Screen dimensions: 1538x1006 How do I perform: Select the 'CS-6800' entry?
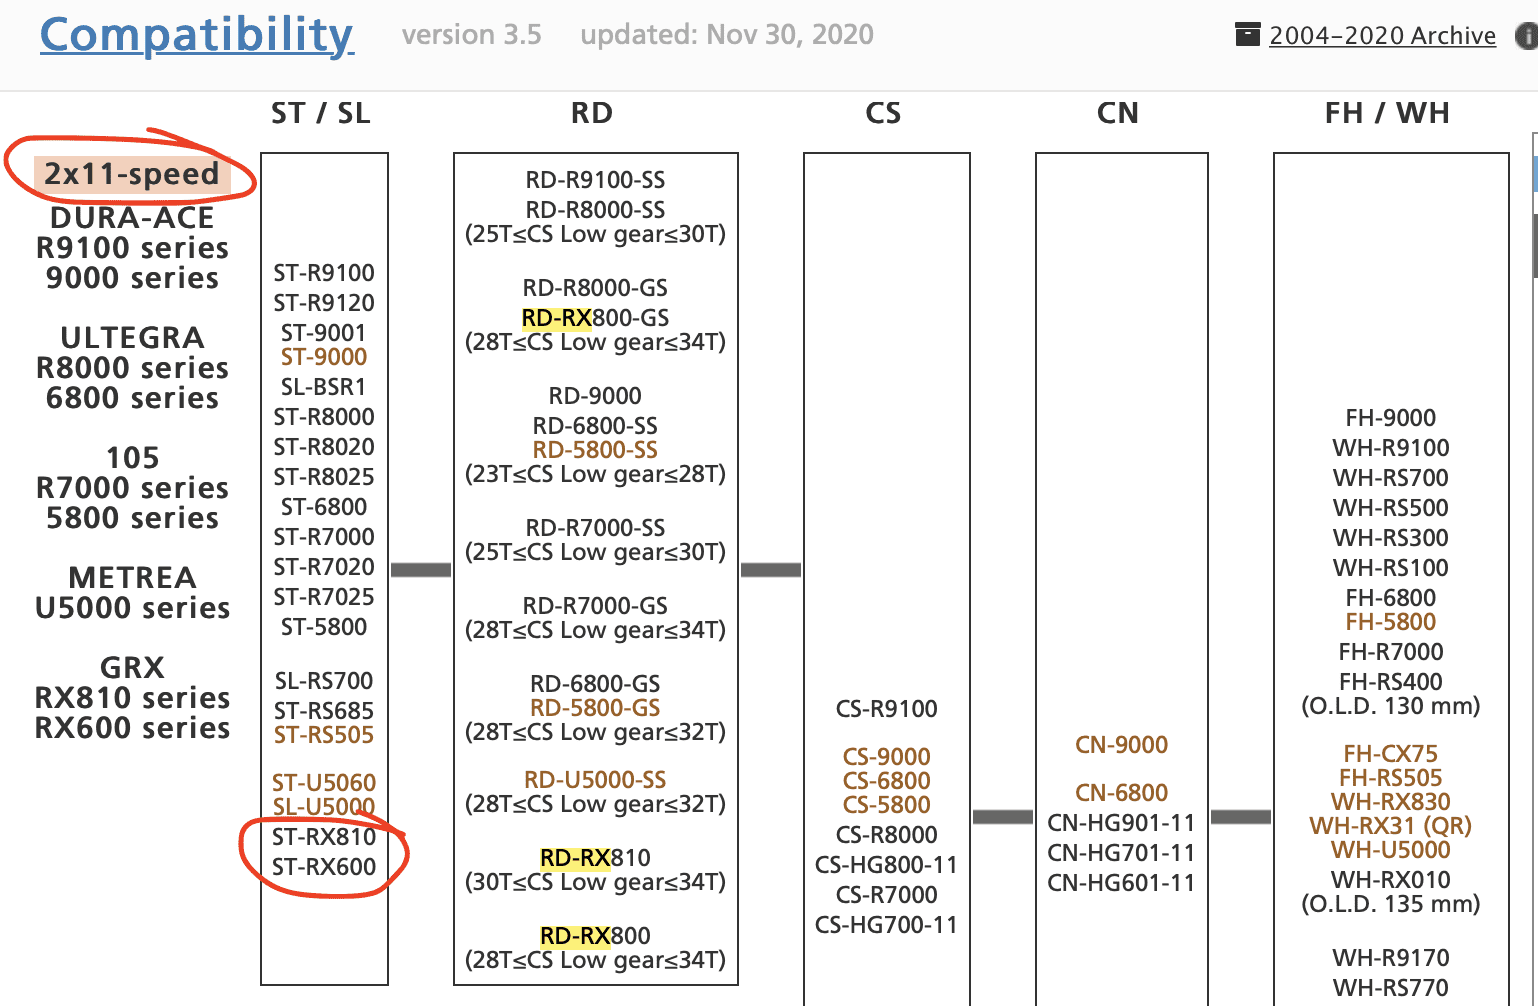click(887, 781)
